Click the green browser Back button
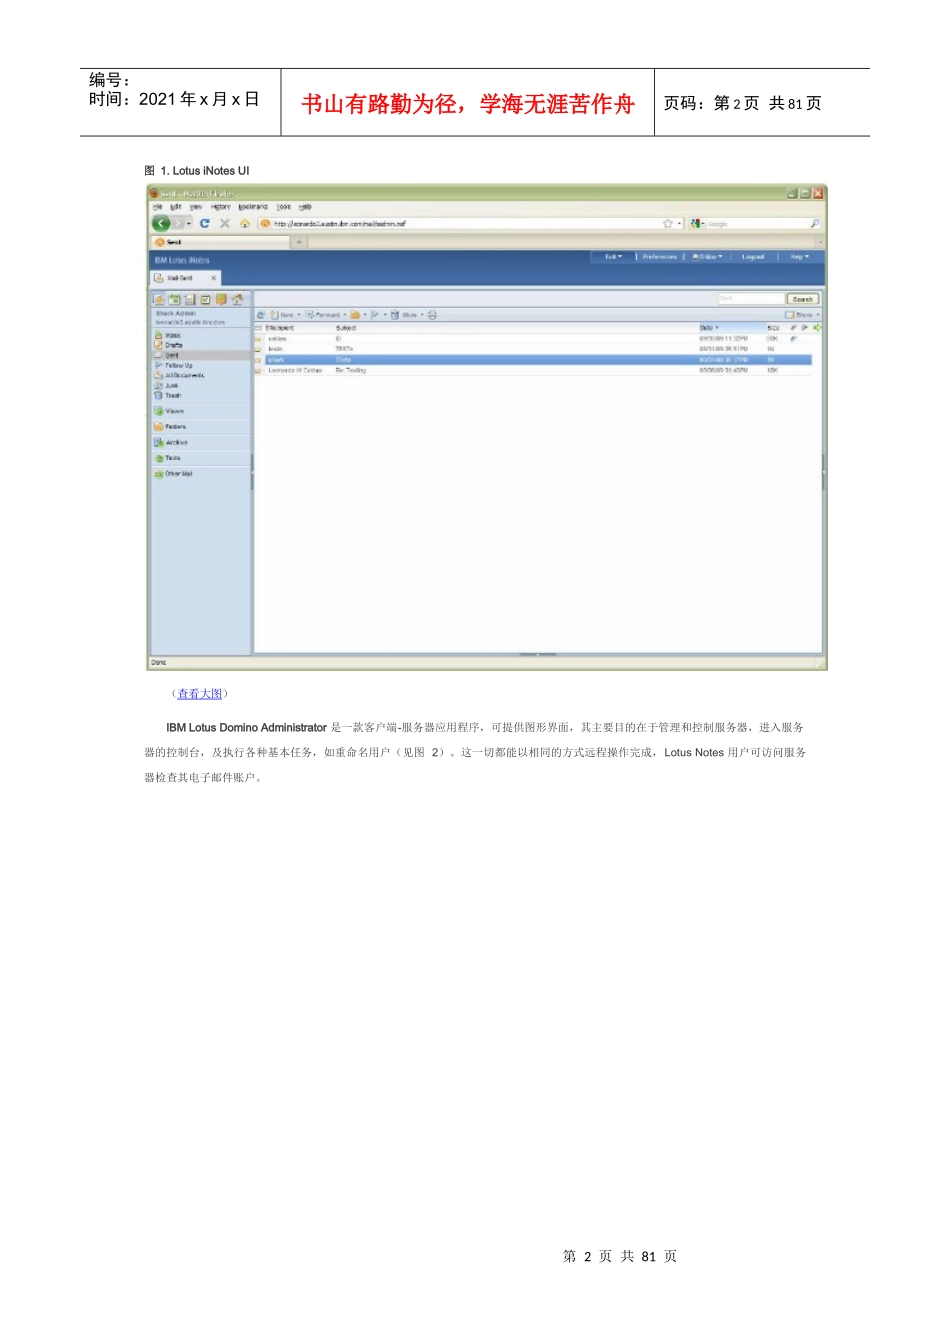The width and height of the screenshot is (950, 1344). pyautogui.click(x=161, y=223)
